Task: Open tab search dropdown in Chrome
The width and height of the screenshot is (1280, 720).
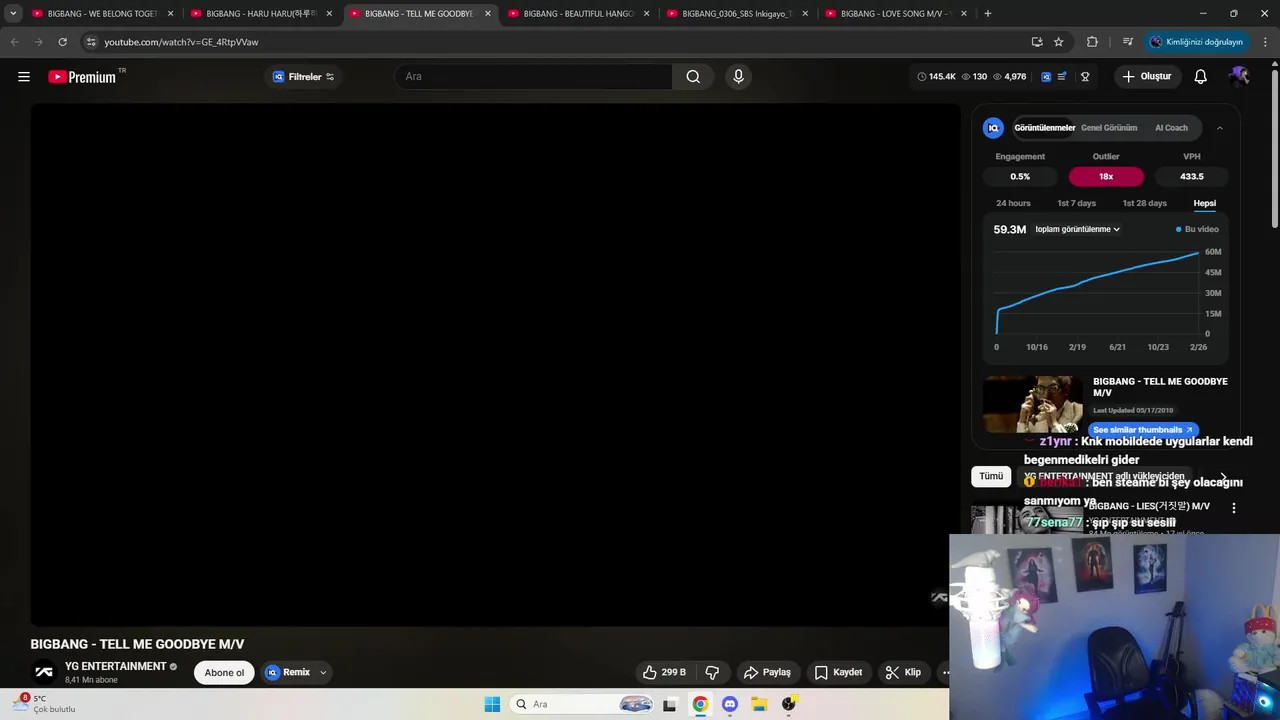Action: tap(13, 13)
